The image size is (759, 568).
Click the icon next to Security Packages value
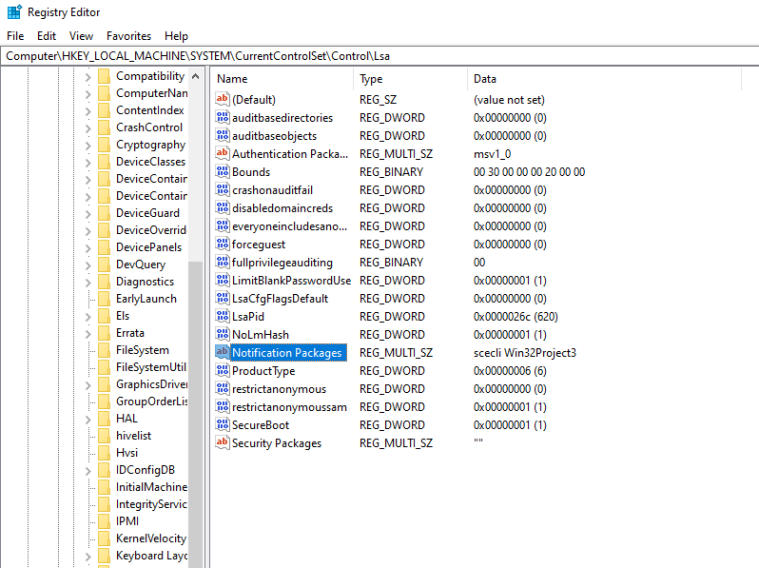pyautogui.click(x=222, y=443)
